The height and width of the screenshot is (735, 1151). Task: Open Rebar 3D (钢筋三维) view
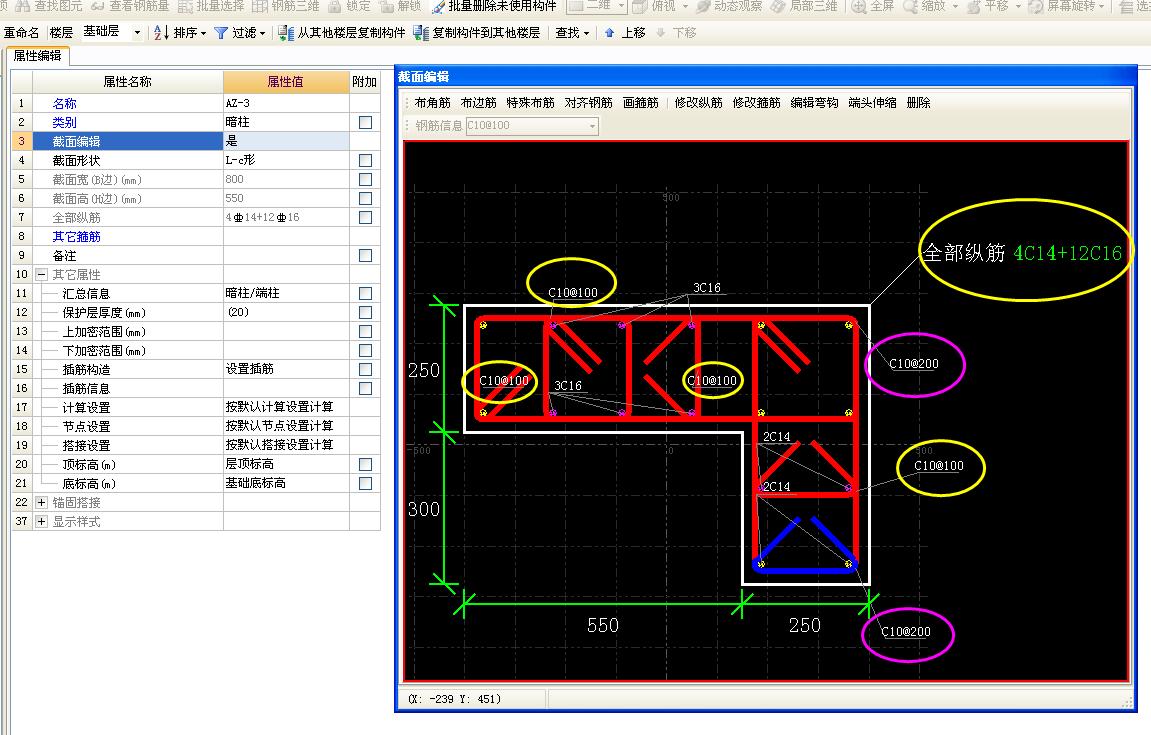(286, 6)
